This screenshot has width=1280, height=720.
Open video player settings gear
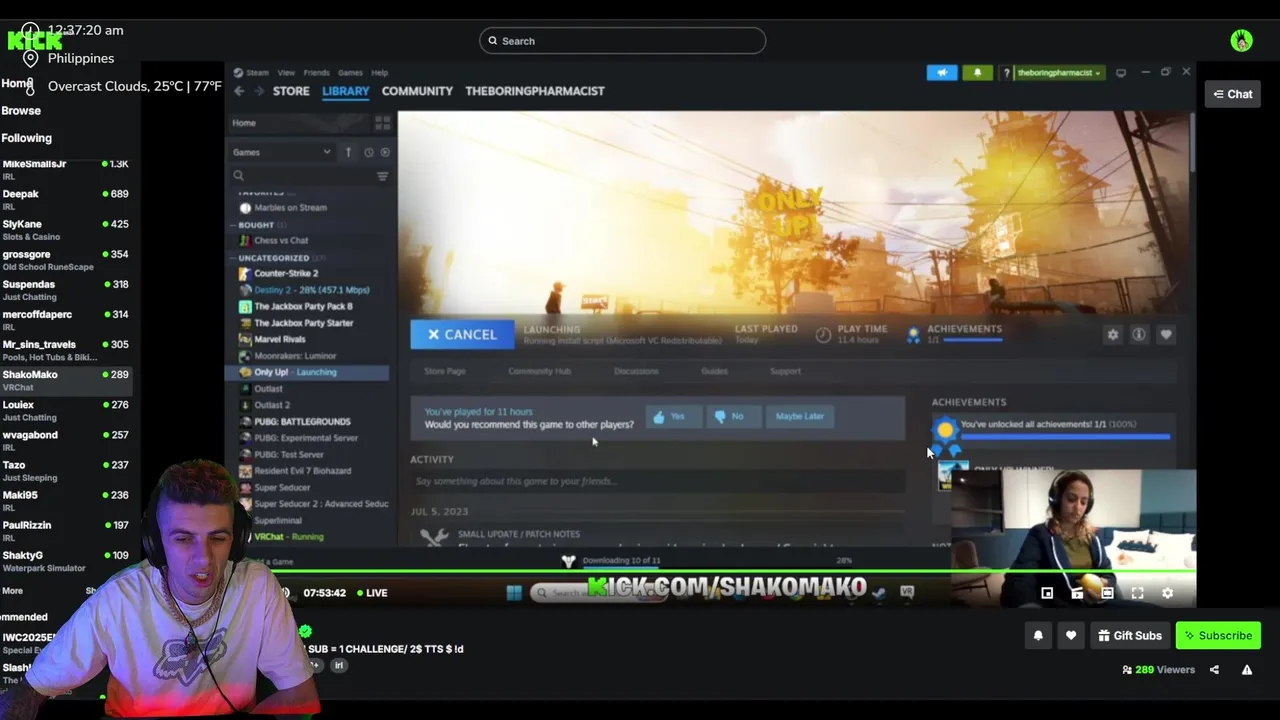pyautogui.click(x=1167, y=593)
